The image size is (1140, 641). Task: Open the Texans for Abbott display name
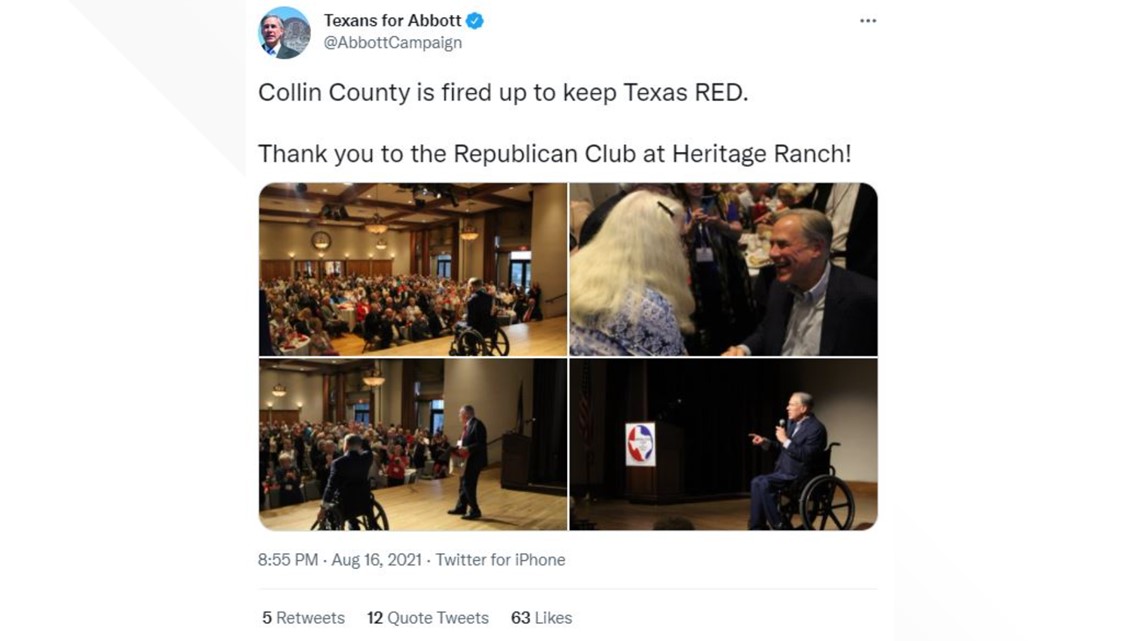[x=392, y=21]
